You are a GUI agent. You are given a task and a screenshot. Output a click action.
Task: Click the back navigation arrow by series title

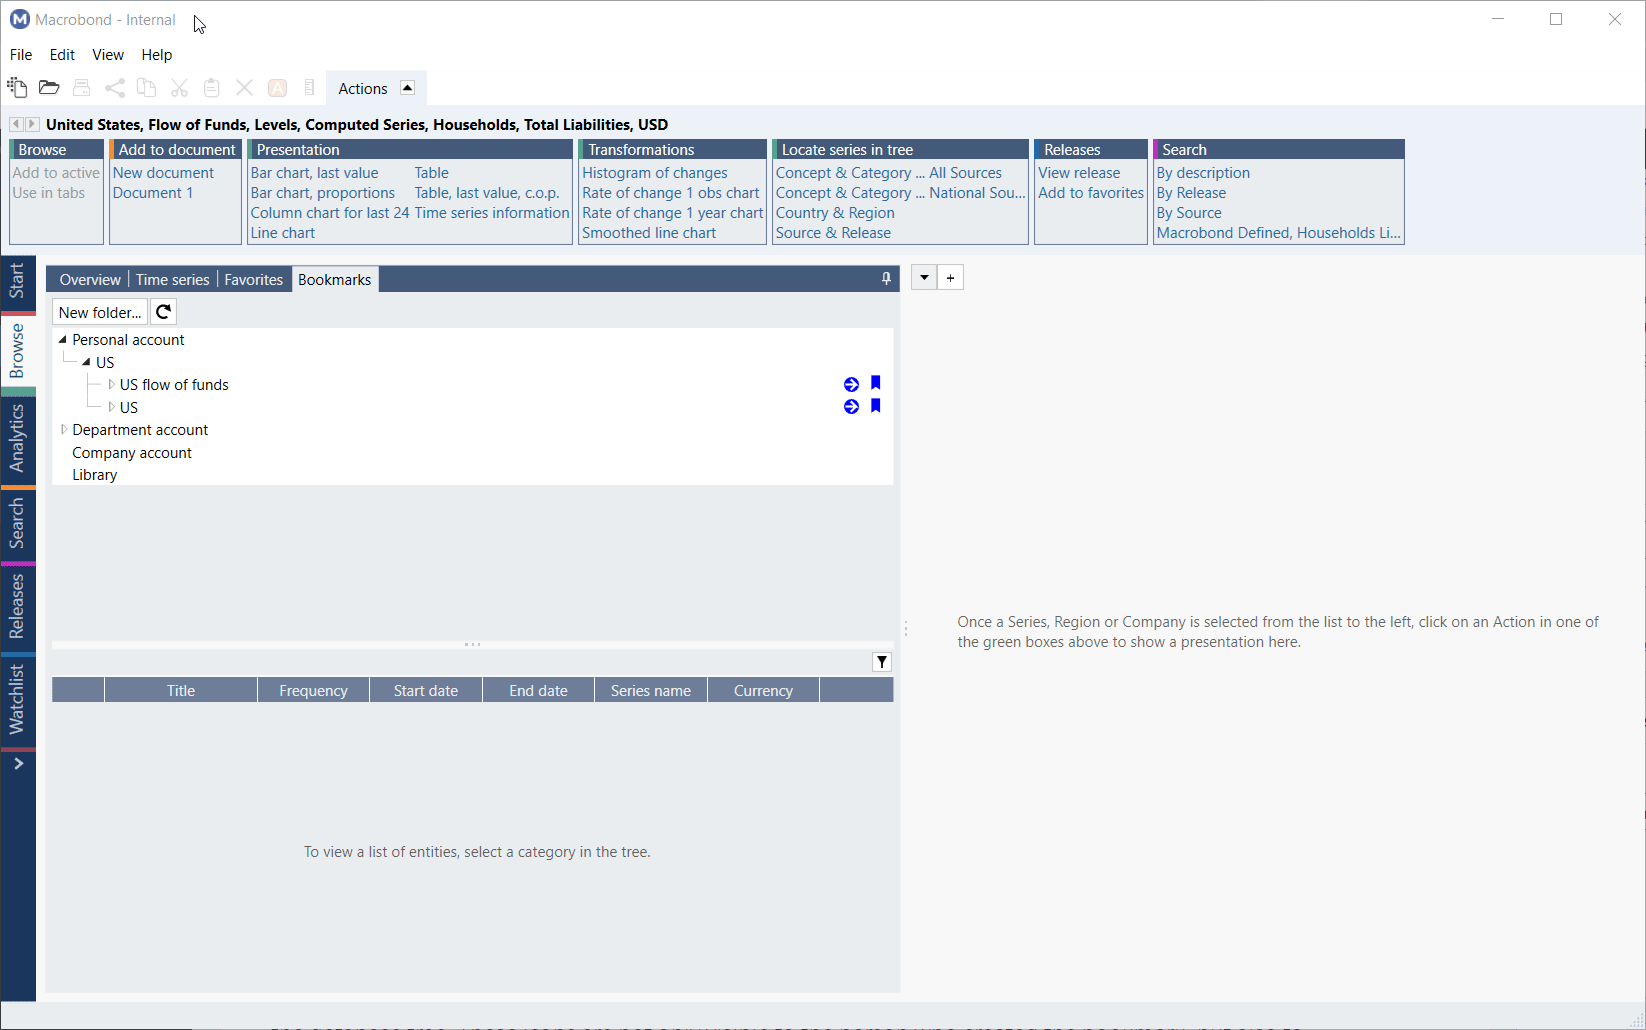click(16, 124)
